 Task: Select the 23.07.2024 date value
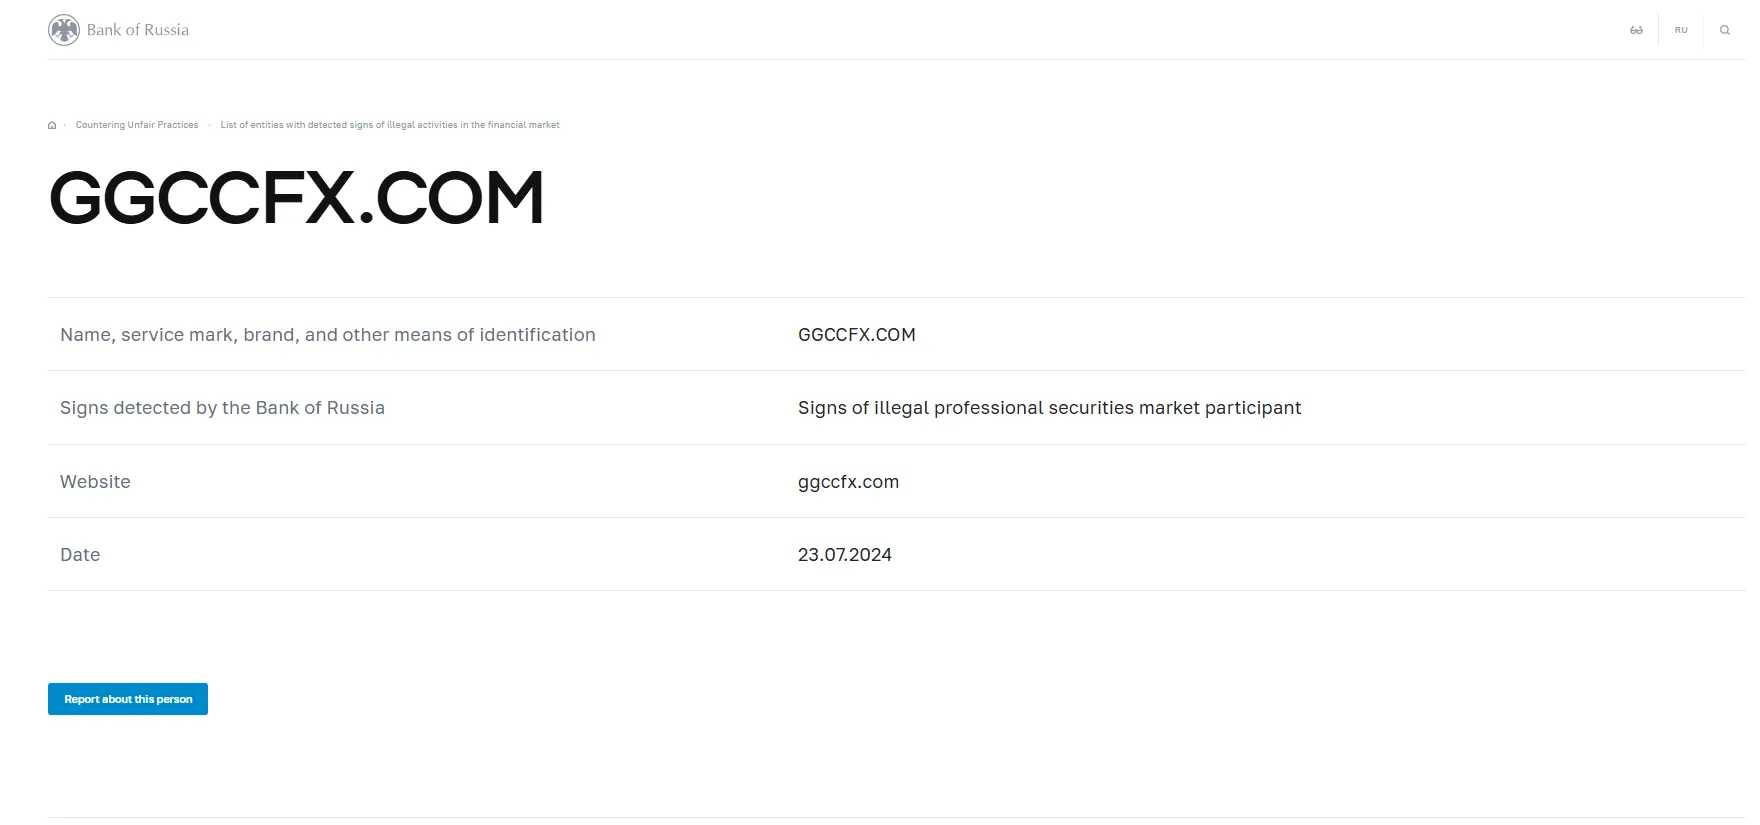pyautogui.click(x=845, y=555)
